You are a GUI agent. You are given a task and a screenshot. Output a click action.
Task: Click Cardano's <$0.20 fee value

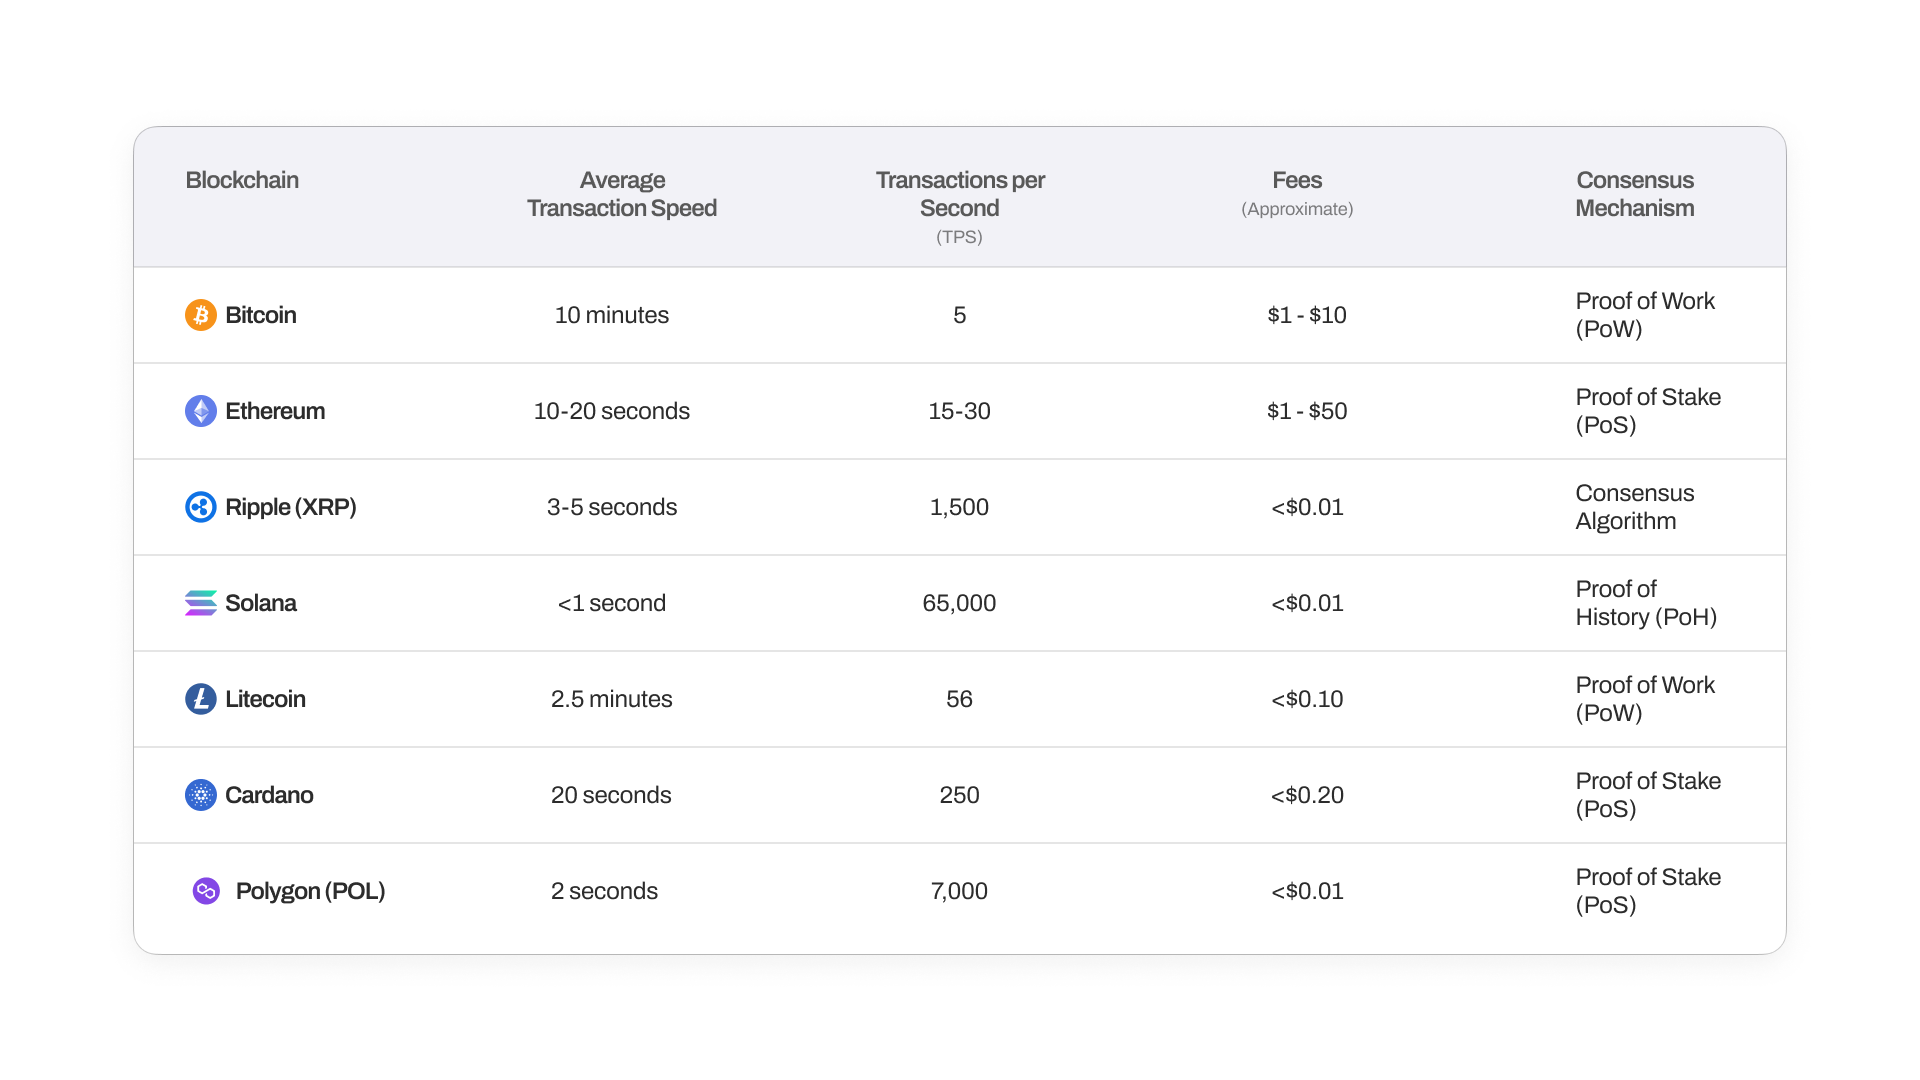[1307, 795]
